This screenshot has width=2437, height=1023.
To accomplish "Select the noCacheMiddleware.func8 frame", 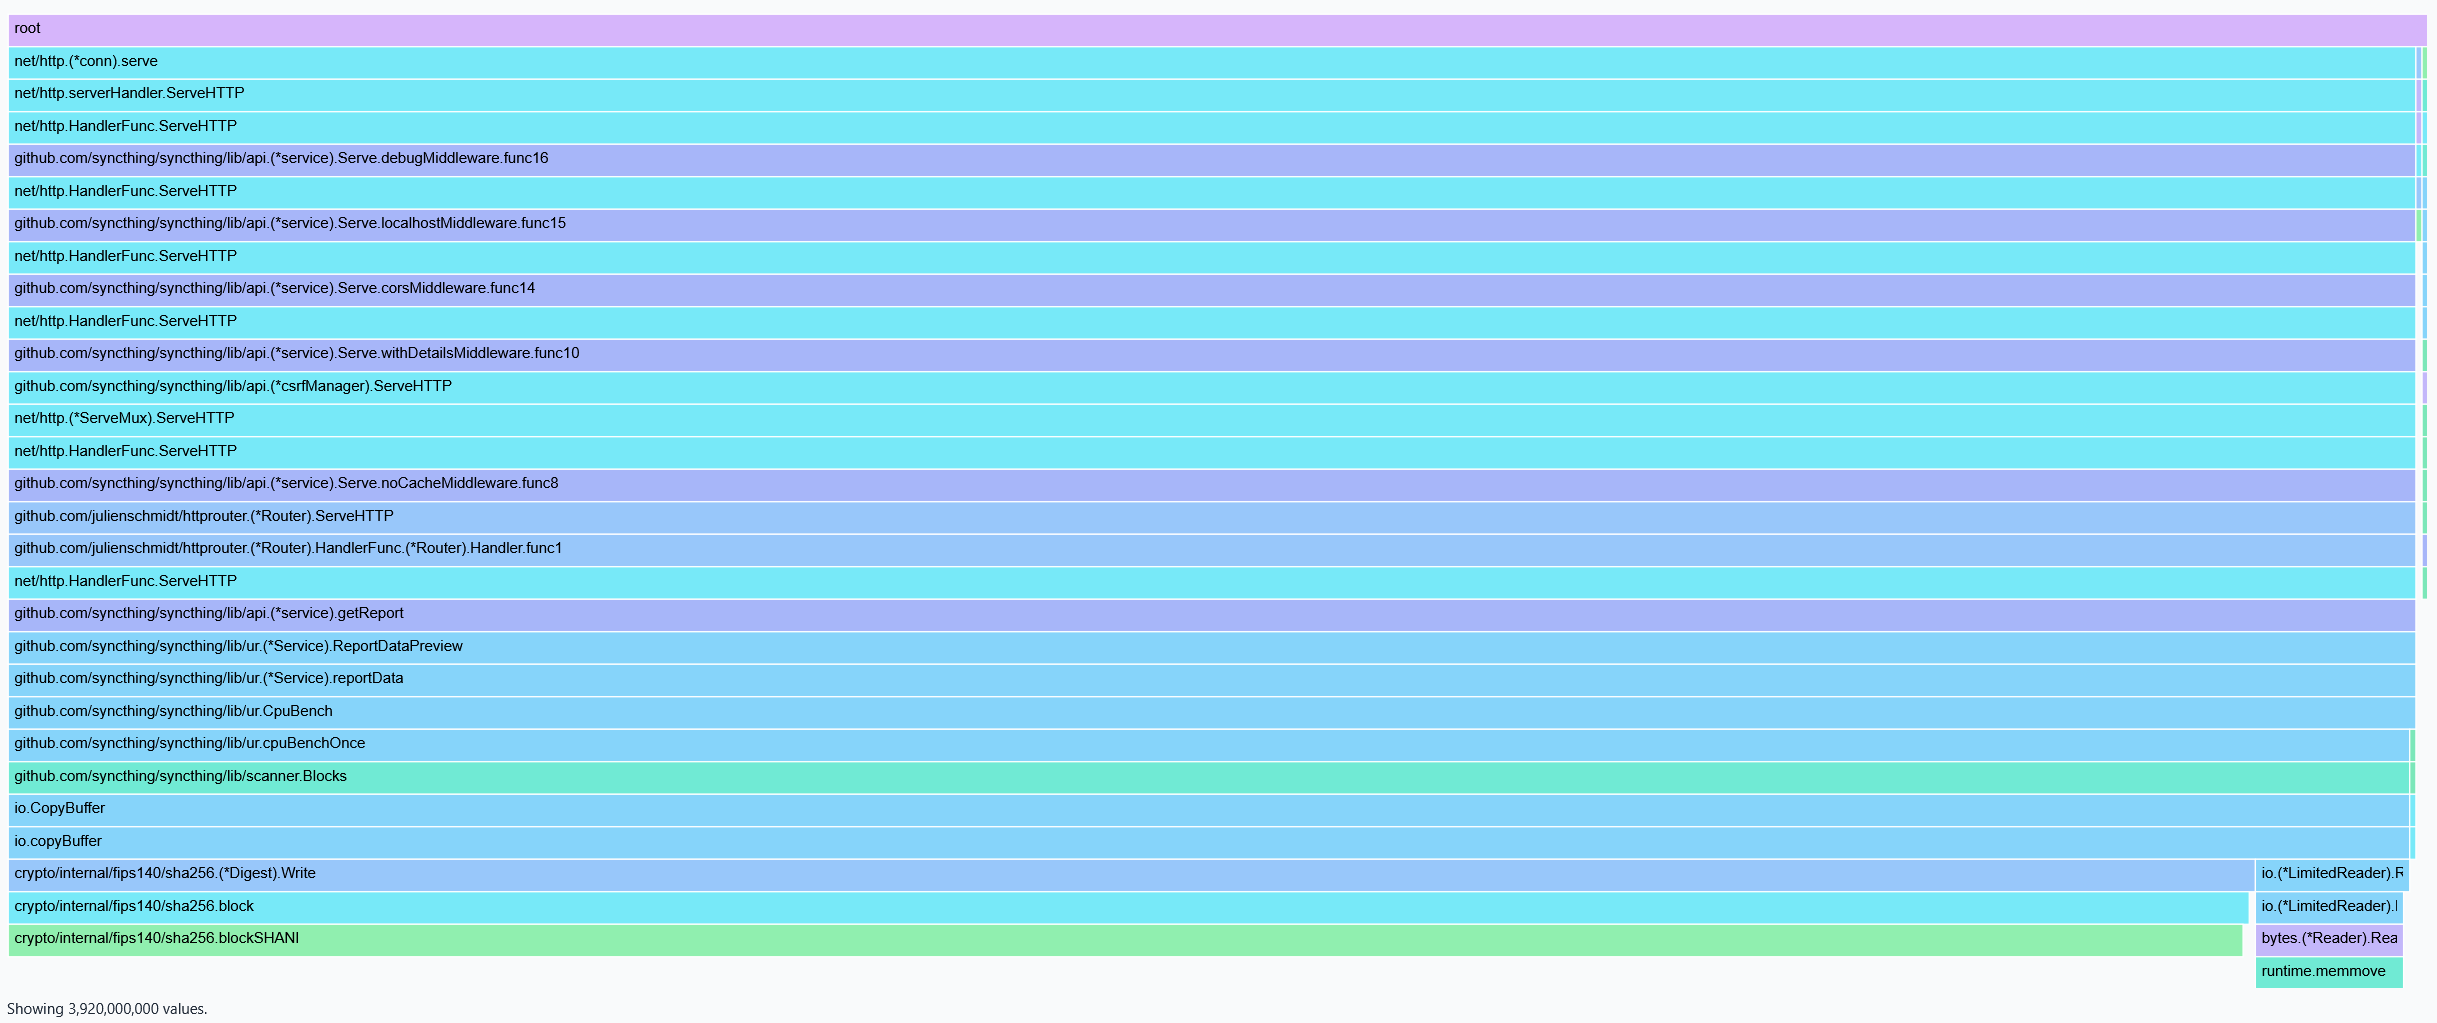I will (x=1210, y=484).
